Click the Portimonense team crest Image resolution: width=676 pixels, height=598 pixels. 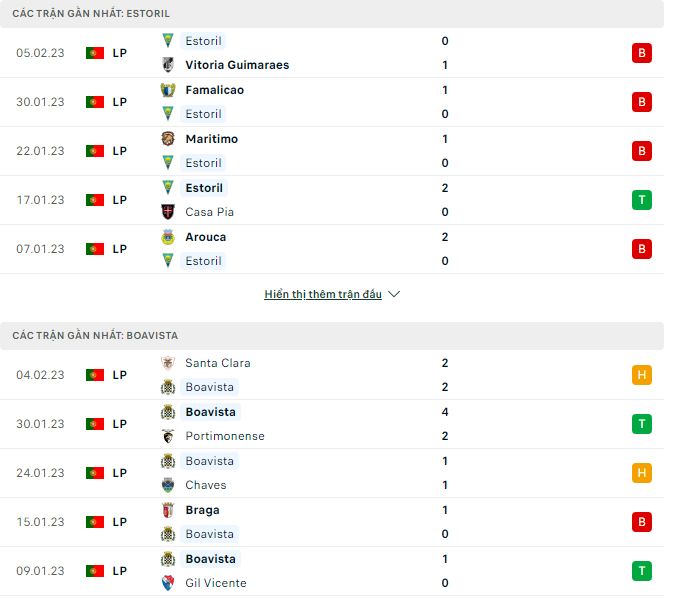click(x=168, y=436)
